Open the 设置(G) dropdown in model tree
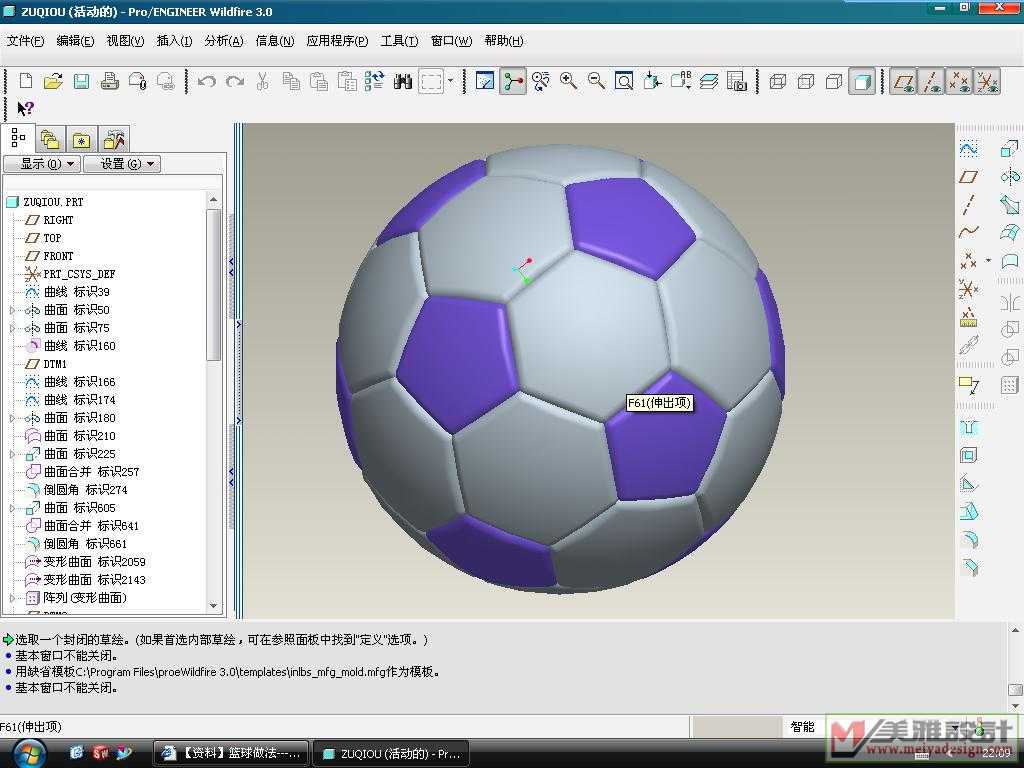1024x768 pixels. (x=122, y=163)
